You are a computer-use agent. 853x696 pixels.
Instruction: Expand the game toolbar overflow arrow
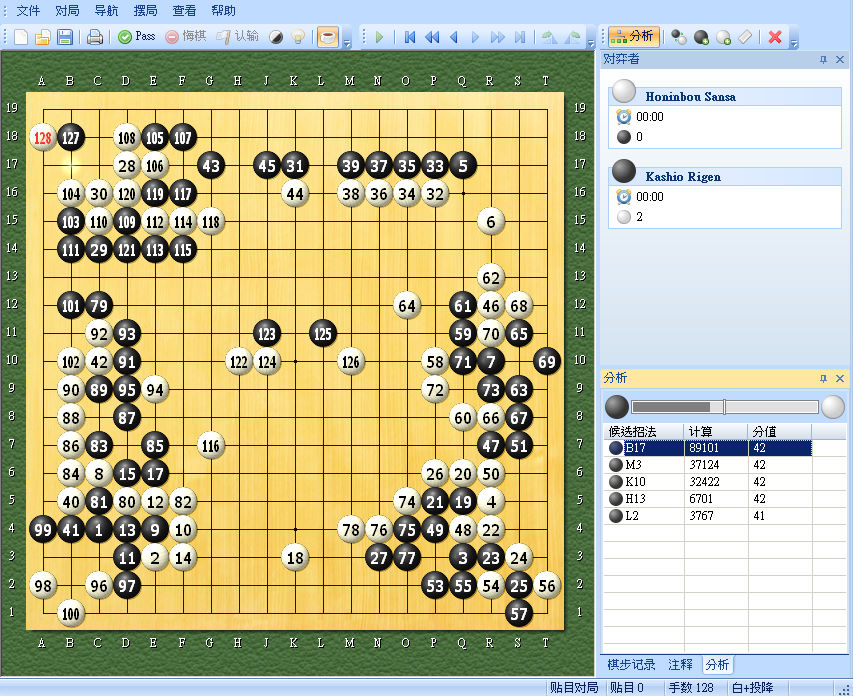[347, 41]
